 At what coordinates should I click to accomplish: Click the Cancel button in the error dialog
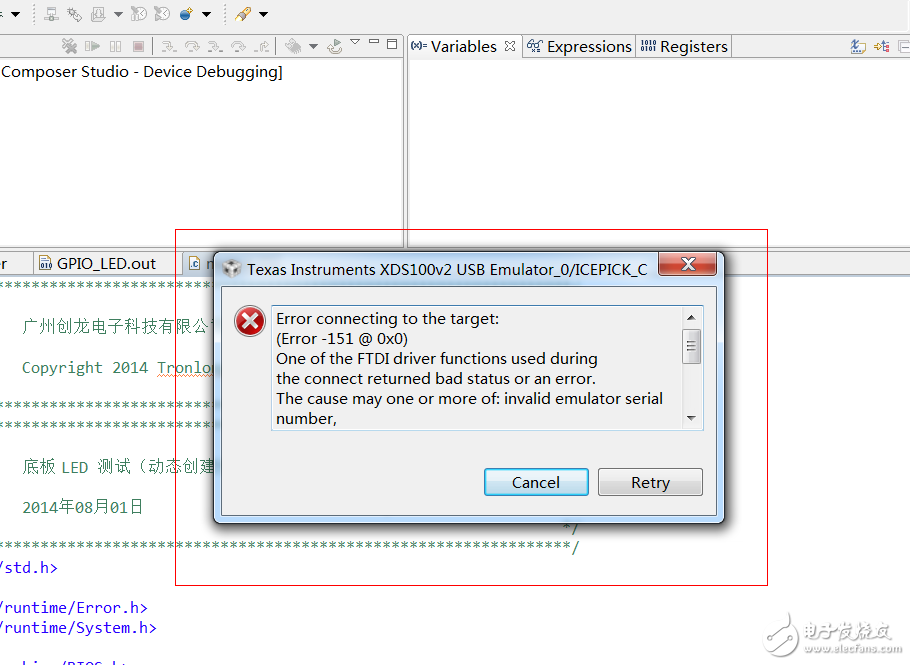click(x=536, y=482)
